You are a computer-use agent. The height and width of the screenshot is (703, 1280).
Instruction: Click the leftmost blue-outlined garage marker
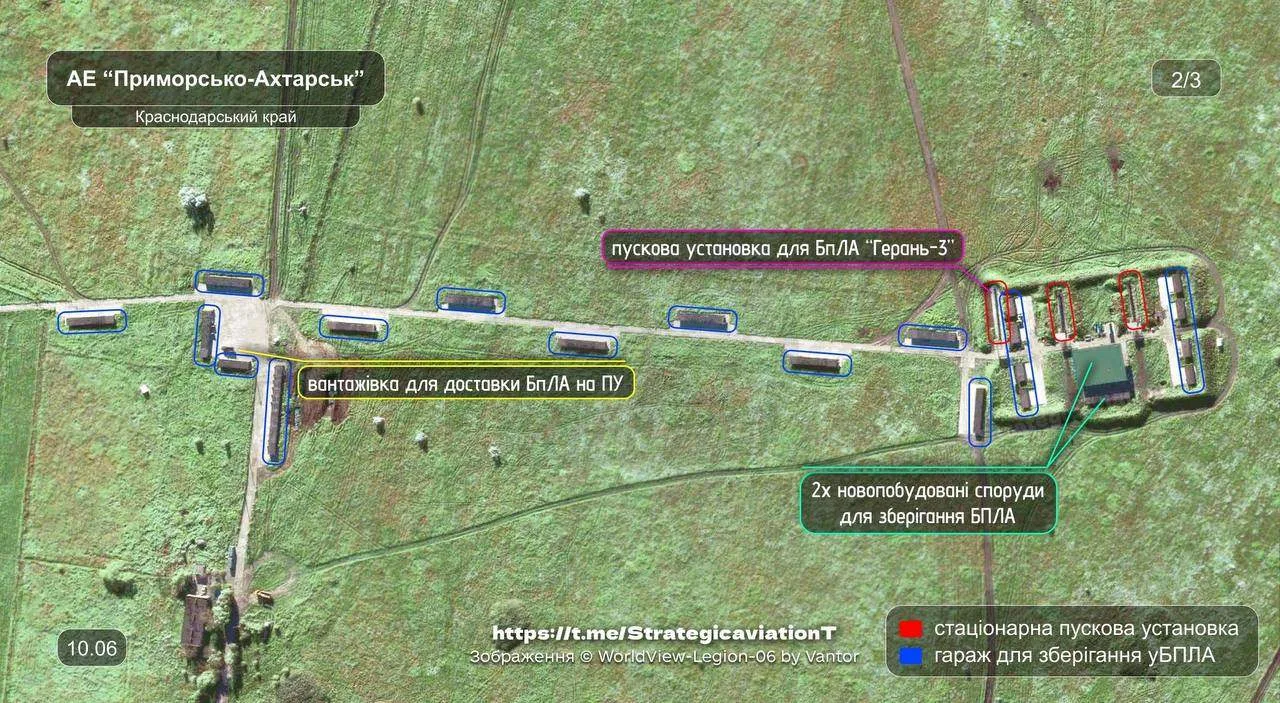92,321
